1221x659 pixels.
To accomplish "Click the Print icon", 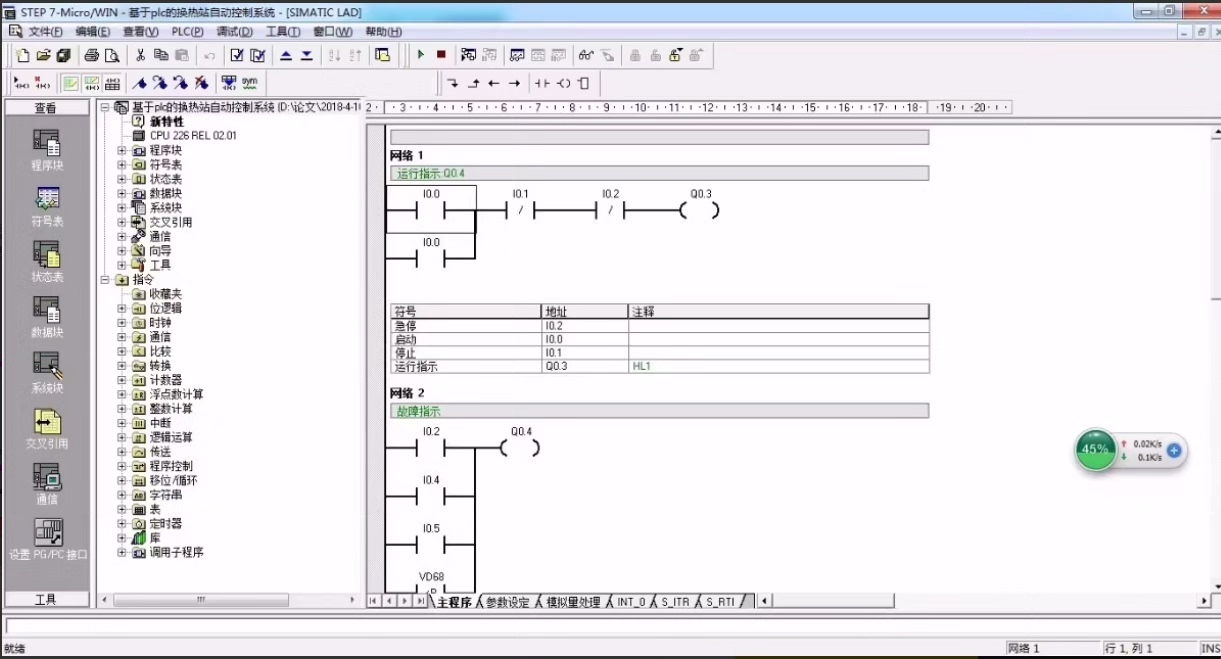I will pyautogui.click(x=92, y=55).
